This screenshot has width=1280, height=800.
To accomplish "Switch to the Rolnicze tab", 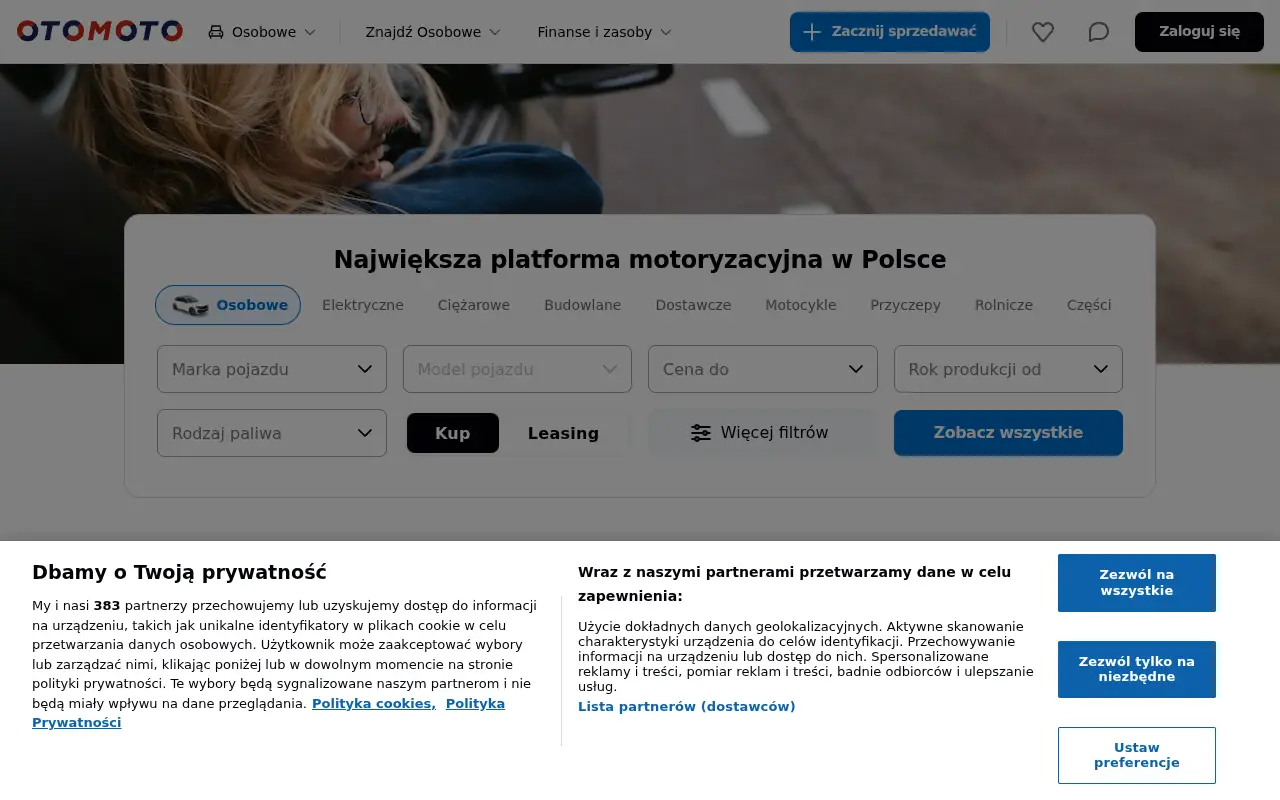I will pyautogui.click(x=1004, y=305).
